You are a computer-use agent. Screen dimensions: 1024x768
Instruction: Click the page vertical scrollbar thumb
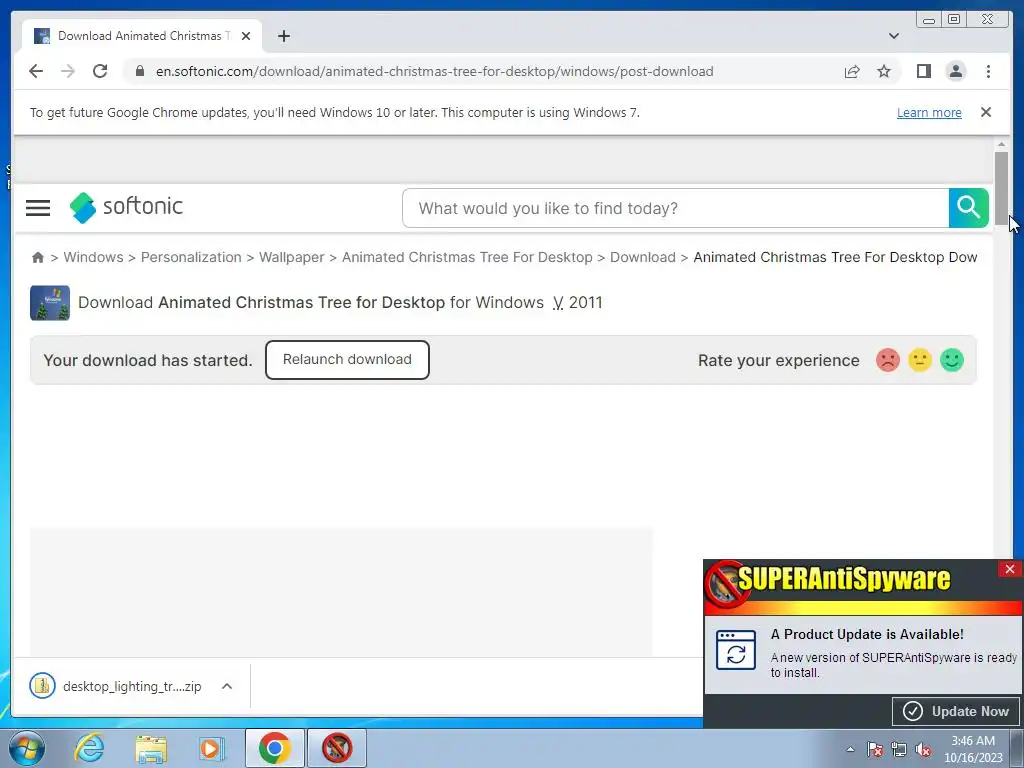click(x=1001, y=189)
